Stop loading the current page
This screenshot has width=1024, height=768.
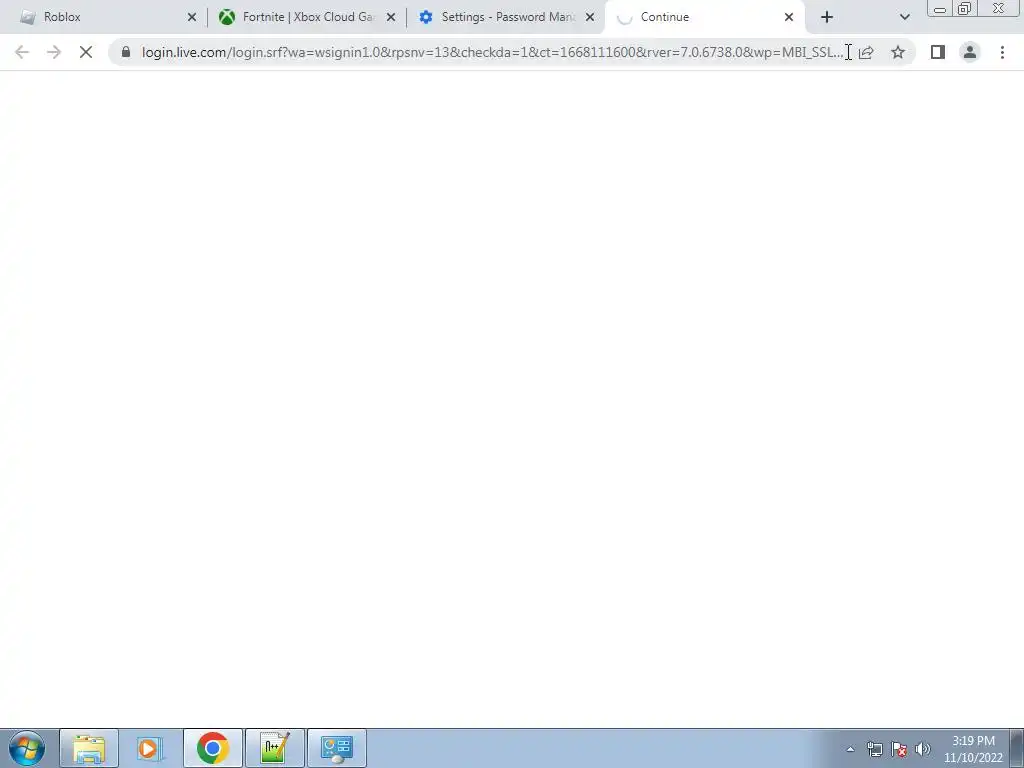(x=86, y=52)
